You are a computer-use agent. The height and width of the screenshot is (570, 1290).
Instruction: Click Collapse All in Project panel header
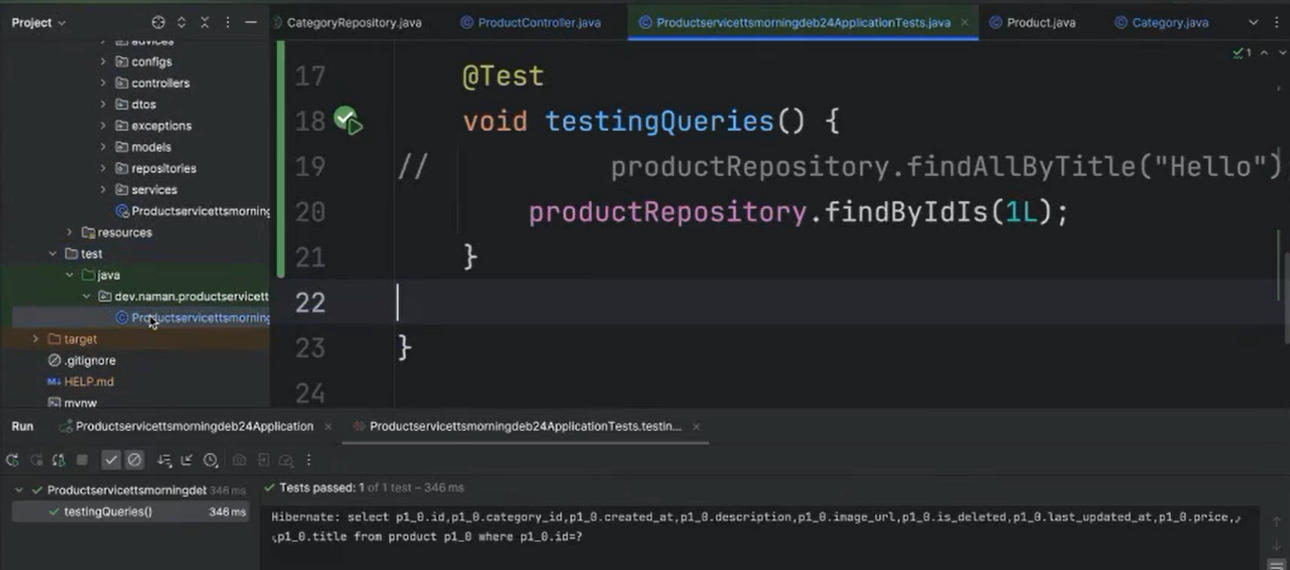tap(204, 22)
